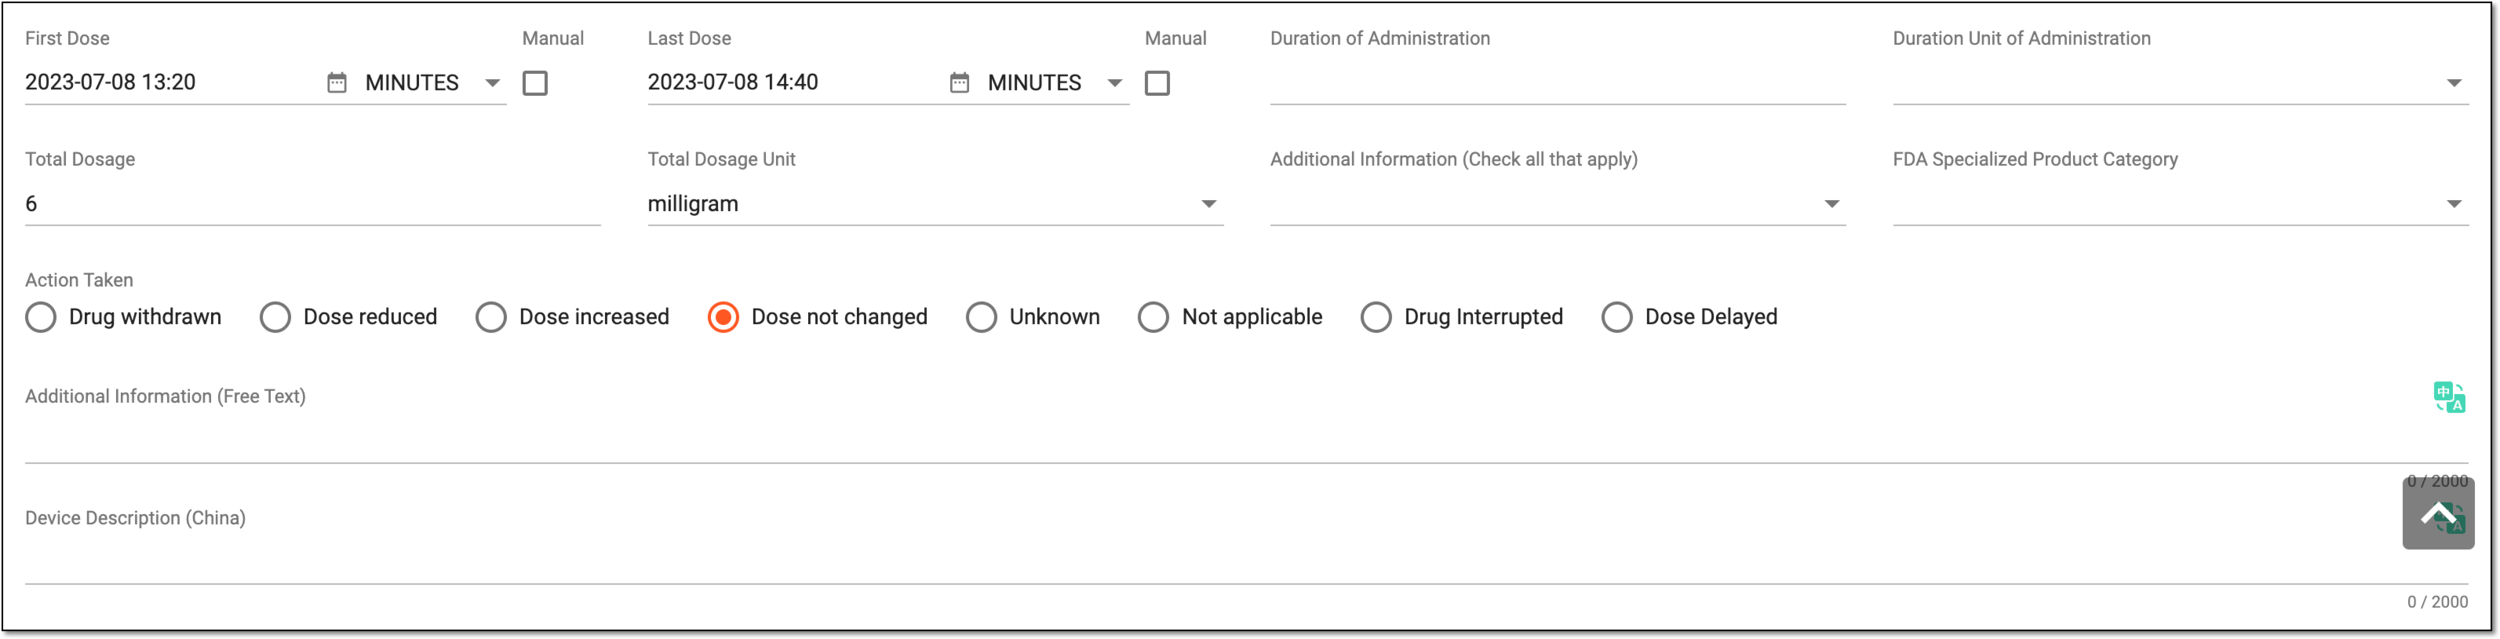Select Not applicable radio button
Viewport: 2500px width, 639px height.
point(1153,317)
